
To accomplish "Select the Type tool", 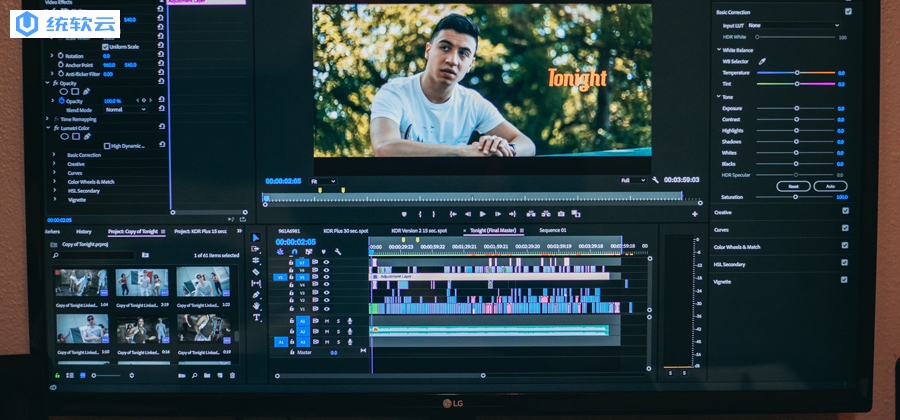I will tap(256, 317).
